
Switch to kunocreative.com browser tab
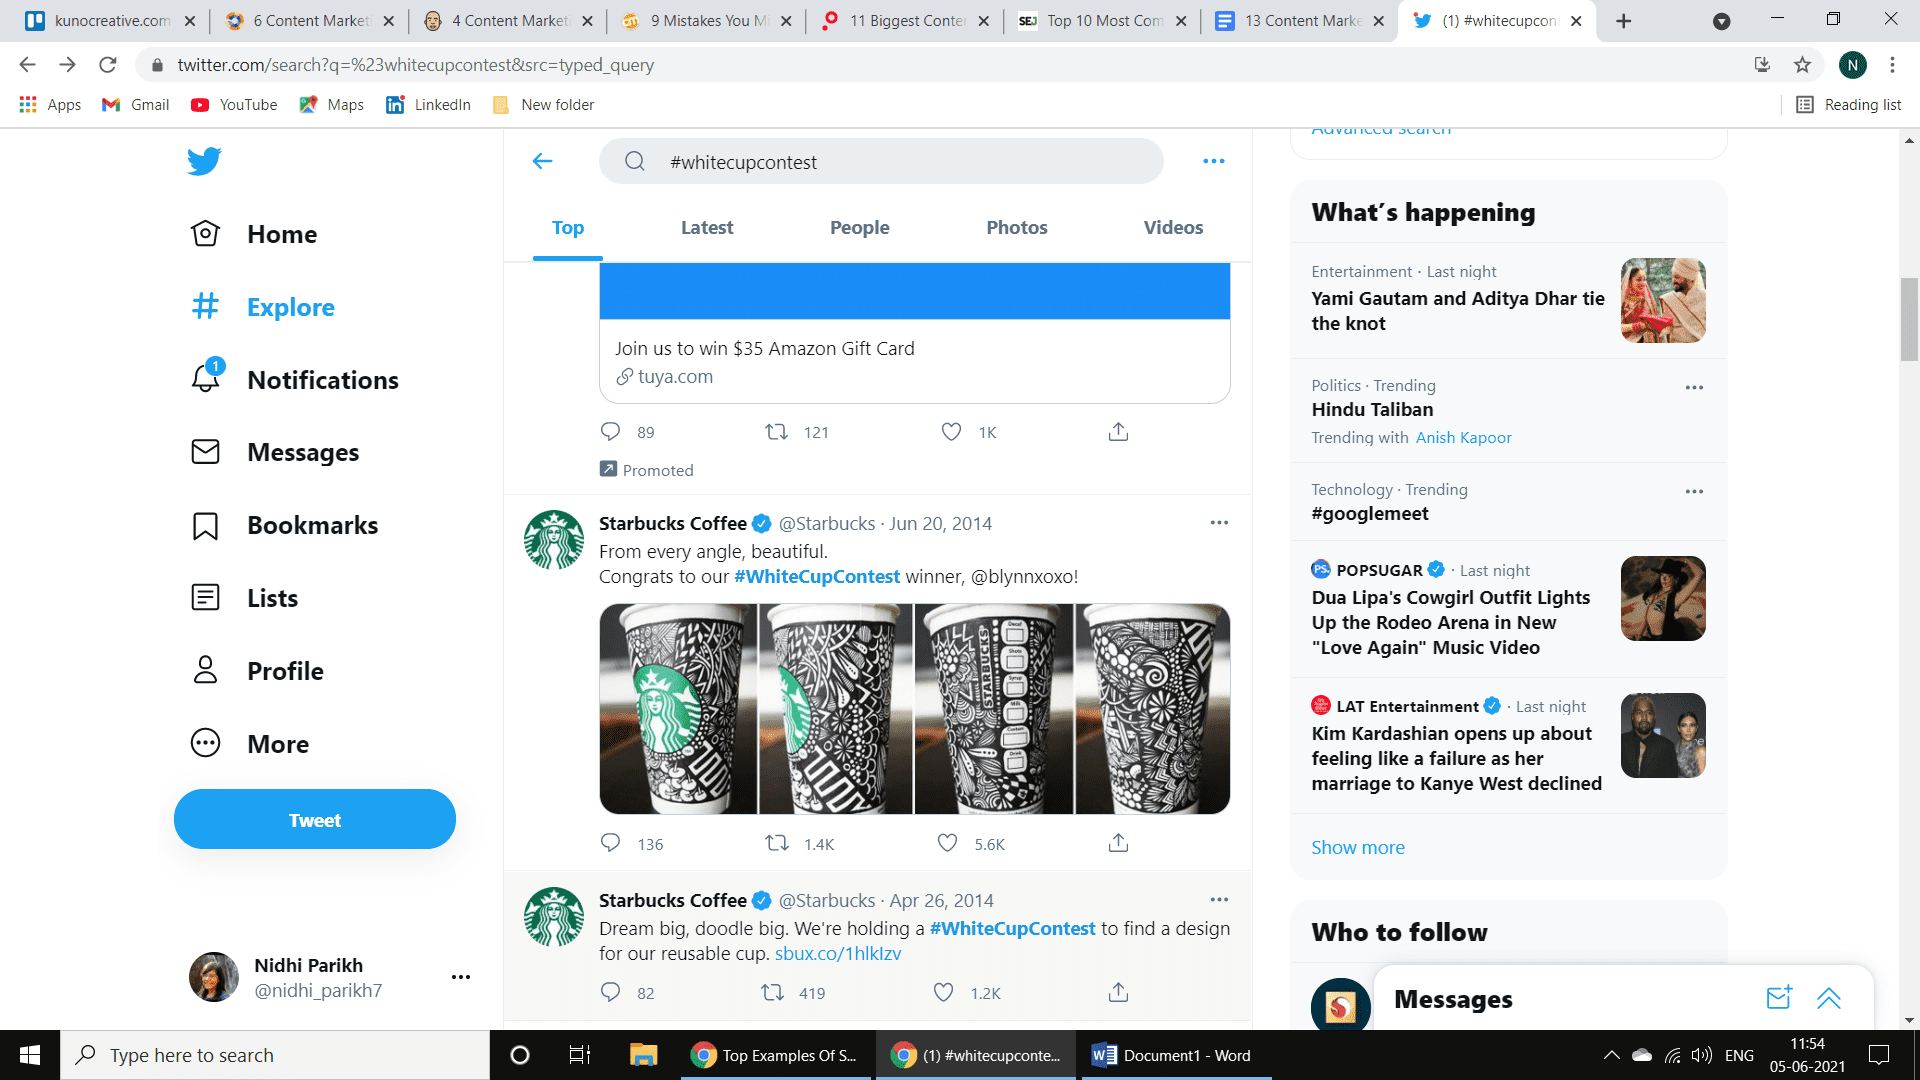pyautogui.click(x=110, y=21)
